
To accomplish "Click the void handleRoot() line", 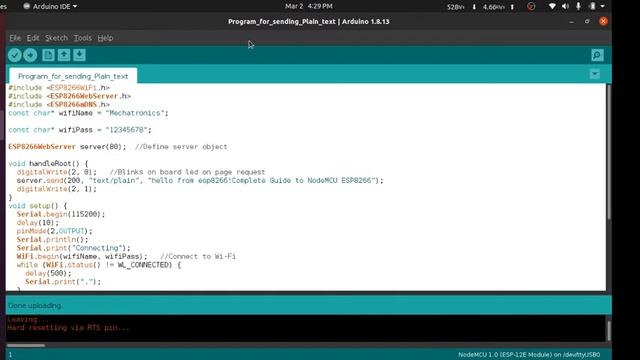I will tap(48, 164).
